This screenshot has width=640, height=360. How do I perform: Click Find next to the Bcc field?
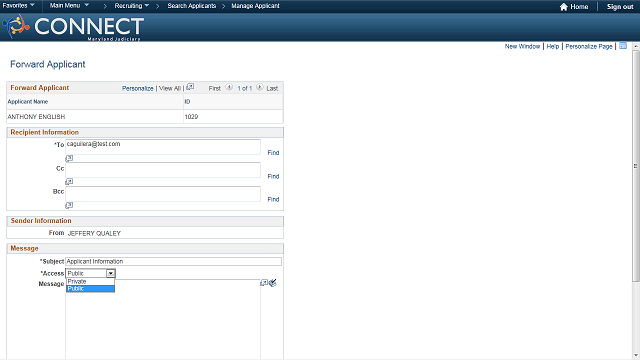tap(273, 199)
